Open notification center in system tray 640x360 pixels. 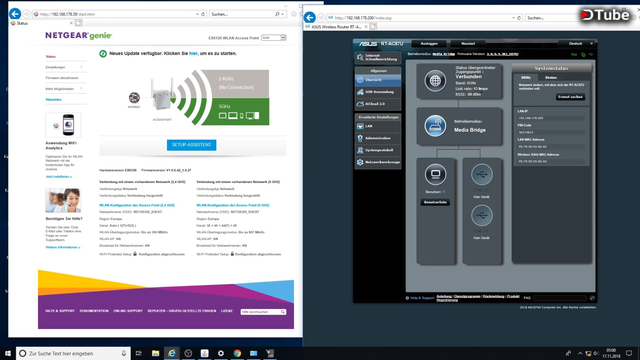[x=629, y=353]
